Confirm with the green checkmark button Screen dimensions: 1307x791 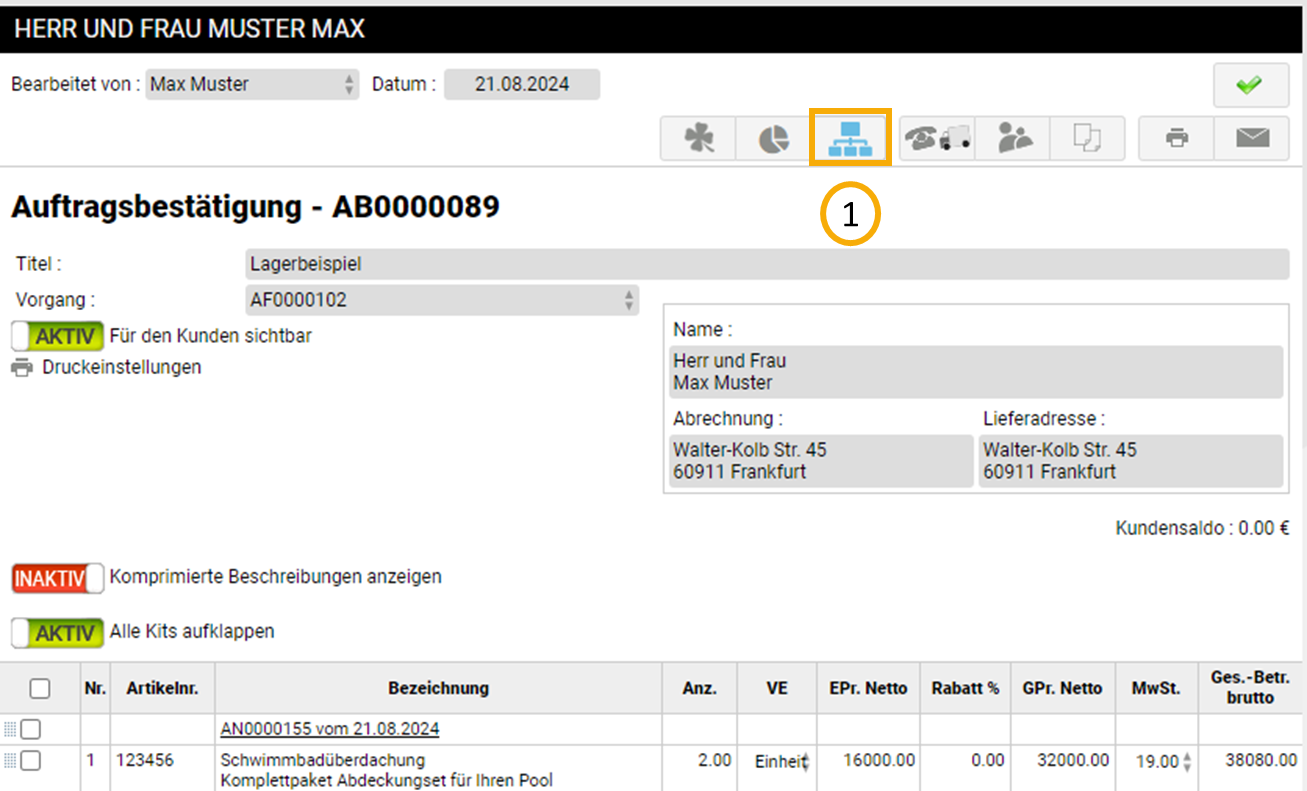tap(1250, 86)
